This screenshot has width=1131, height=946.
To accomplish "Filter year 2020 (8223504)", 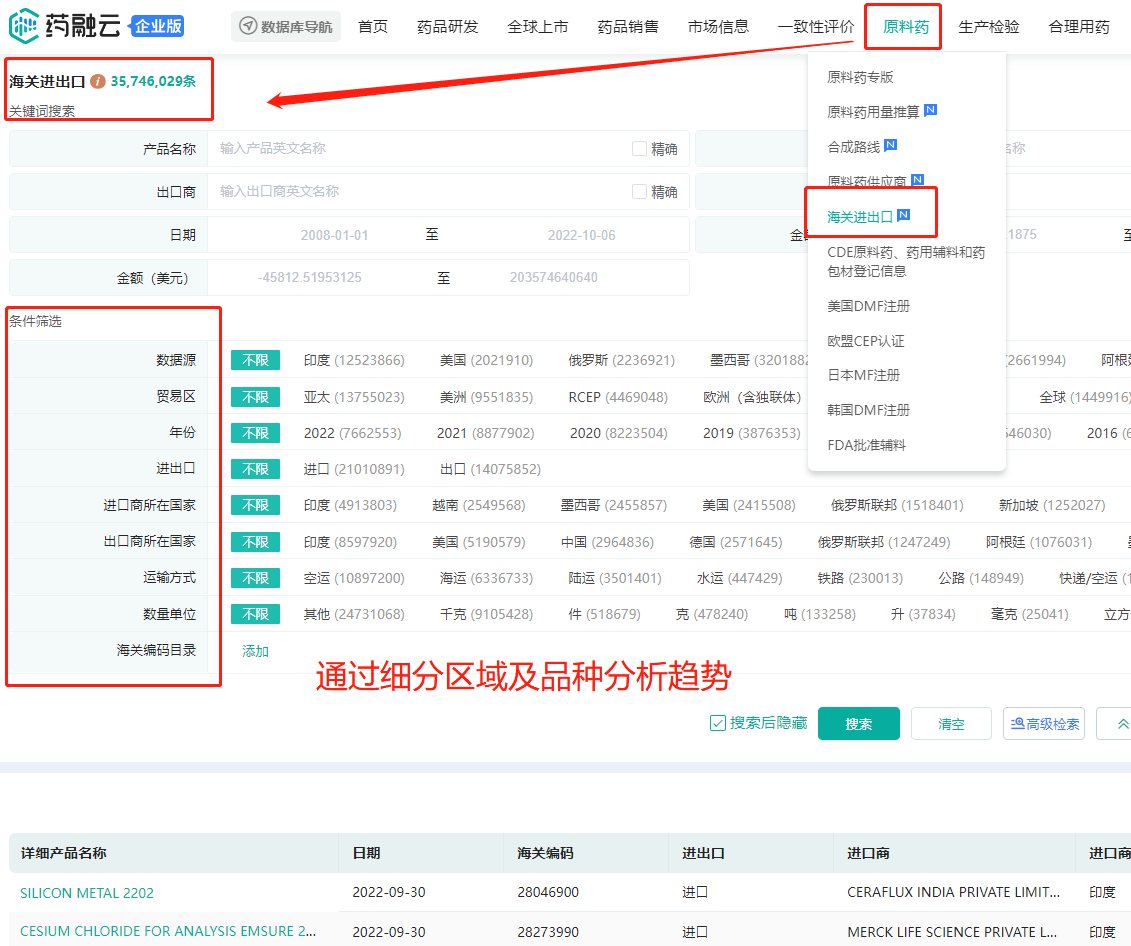I will pos(619,433).
